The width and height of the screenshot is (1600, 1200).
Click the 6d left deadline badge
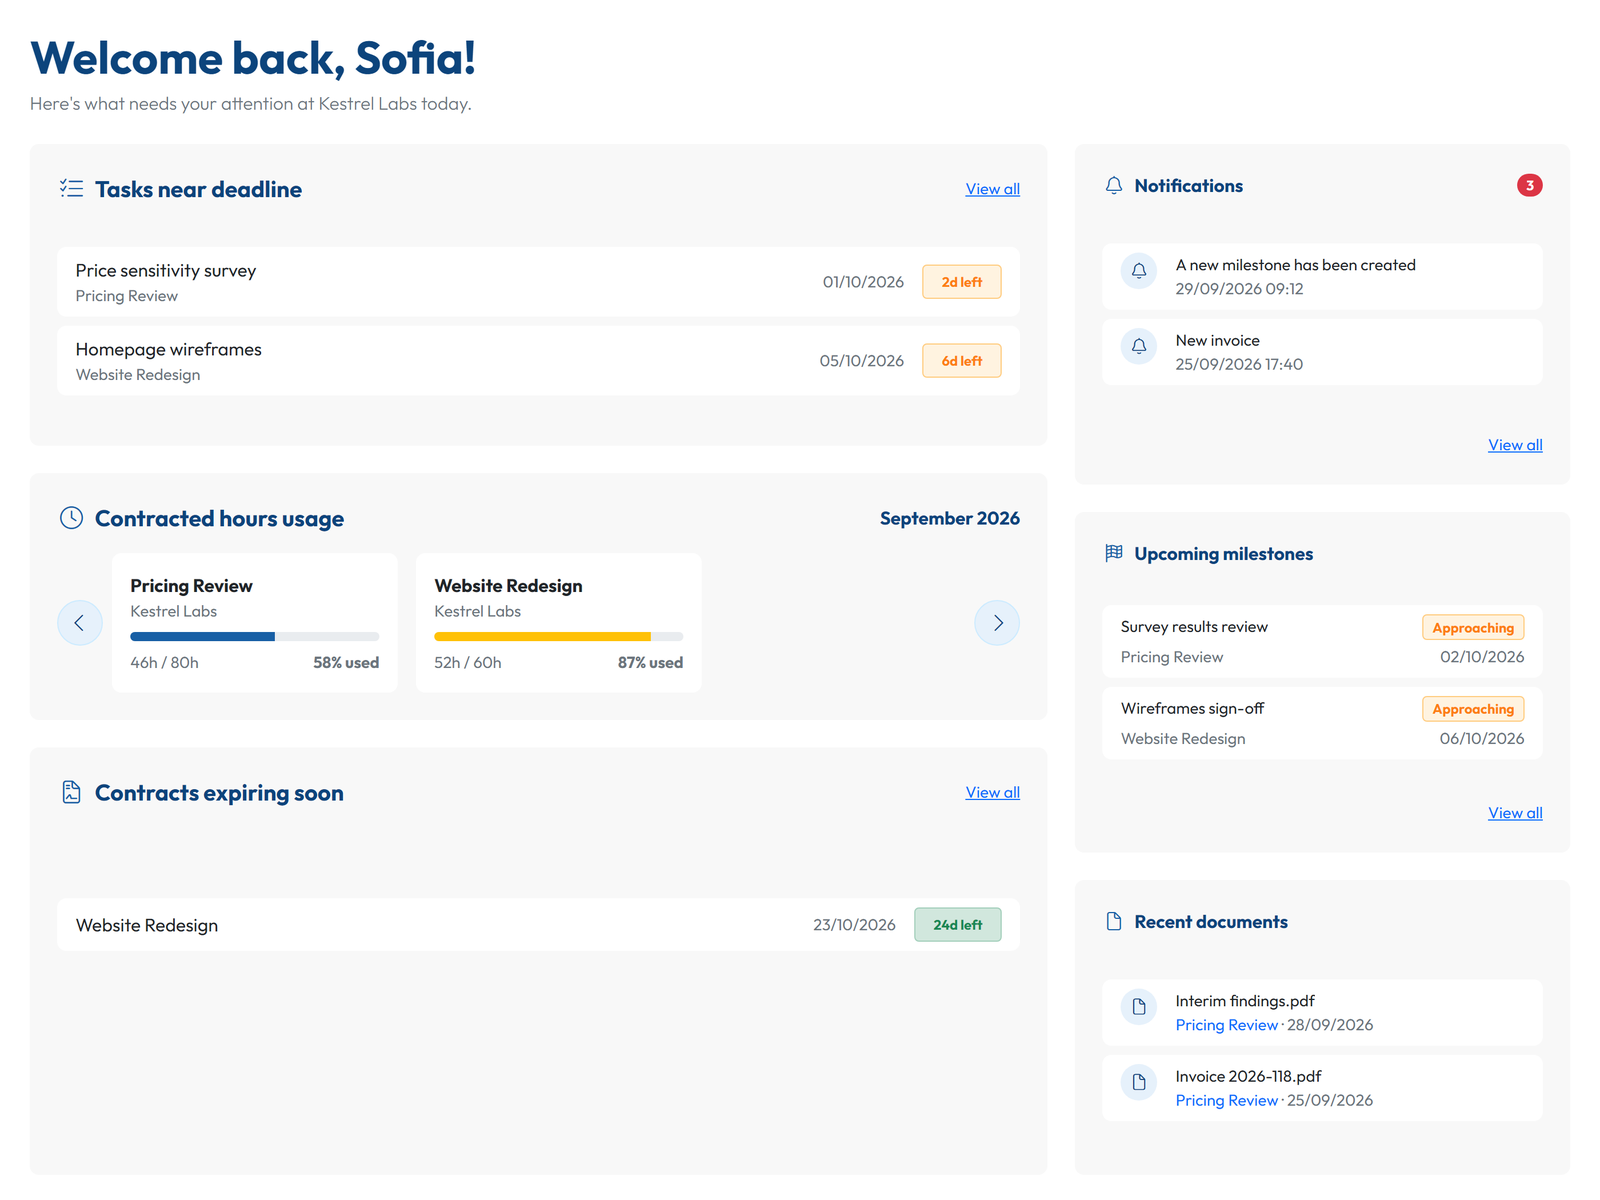pos(961,361)
